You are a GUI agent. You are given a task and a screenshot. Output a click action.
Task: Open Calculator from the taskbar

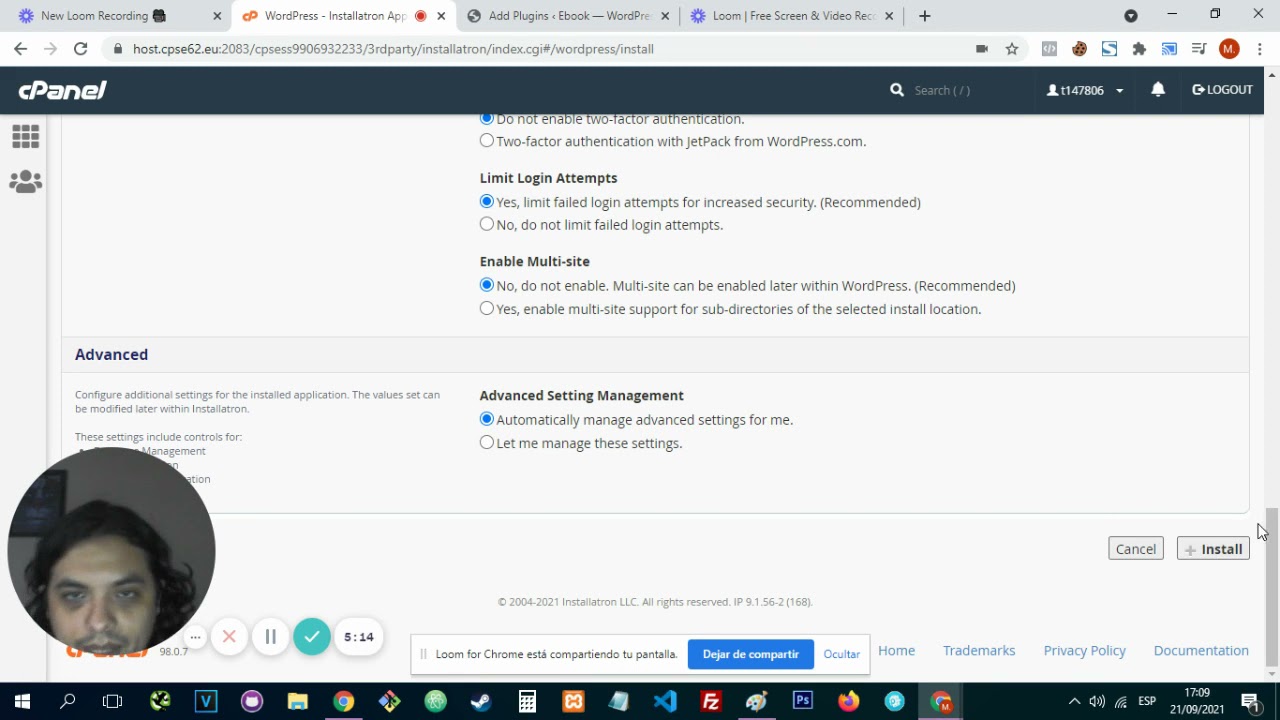click(x=527, y=702)
